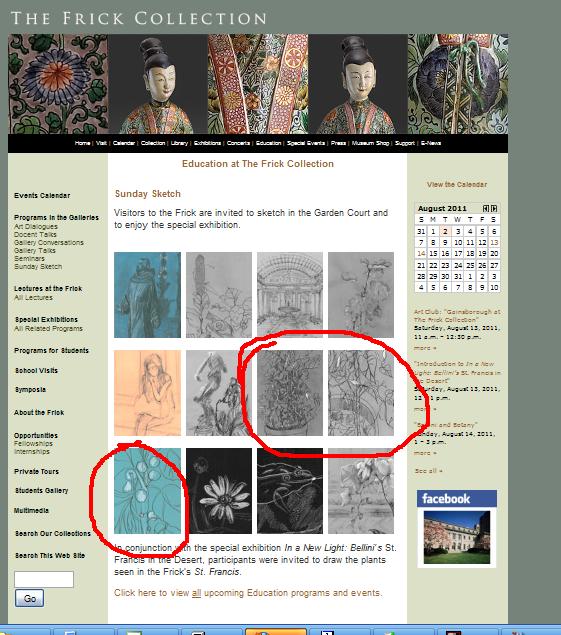
Task: Select August 17 in the calendar
Action: pos(458,254)
